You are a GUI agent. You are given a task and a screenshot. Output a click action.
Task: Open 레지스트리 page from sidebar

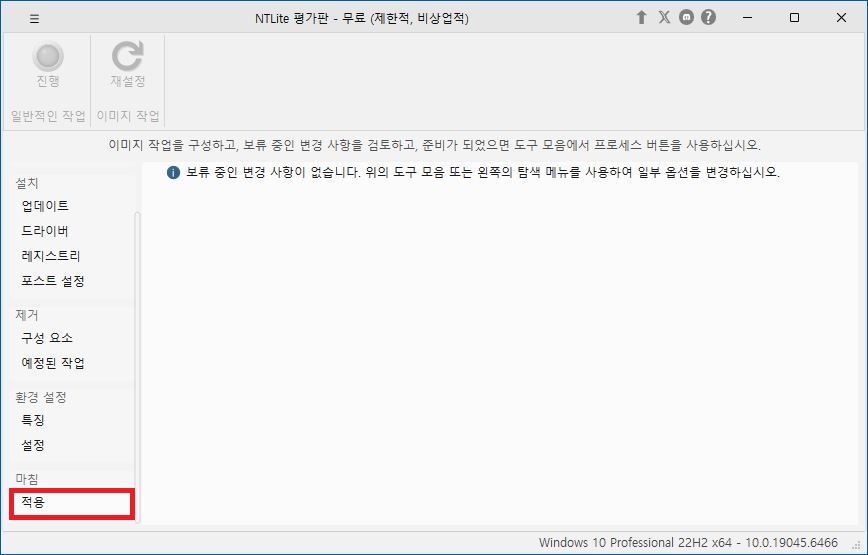tap(51, 256)
